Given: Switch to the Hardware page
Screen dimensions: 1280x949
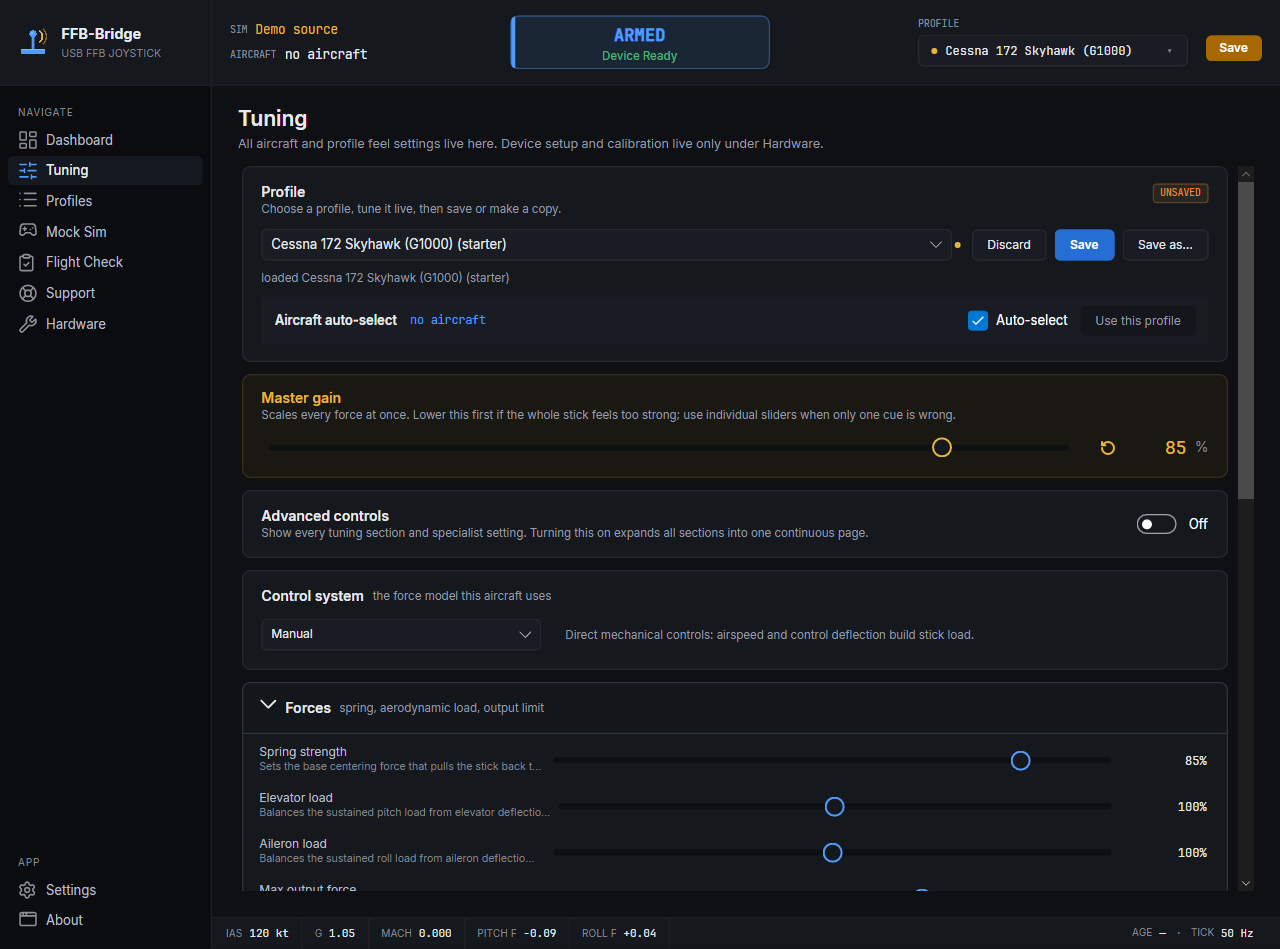Looking at the screenshot, I should click(105, 324).
